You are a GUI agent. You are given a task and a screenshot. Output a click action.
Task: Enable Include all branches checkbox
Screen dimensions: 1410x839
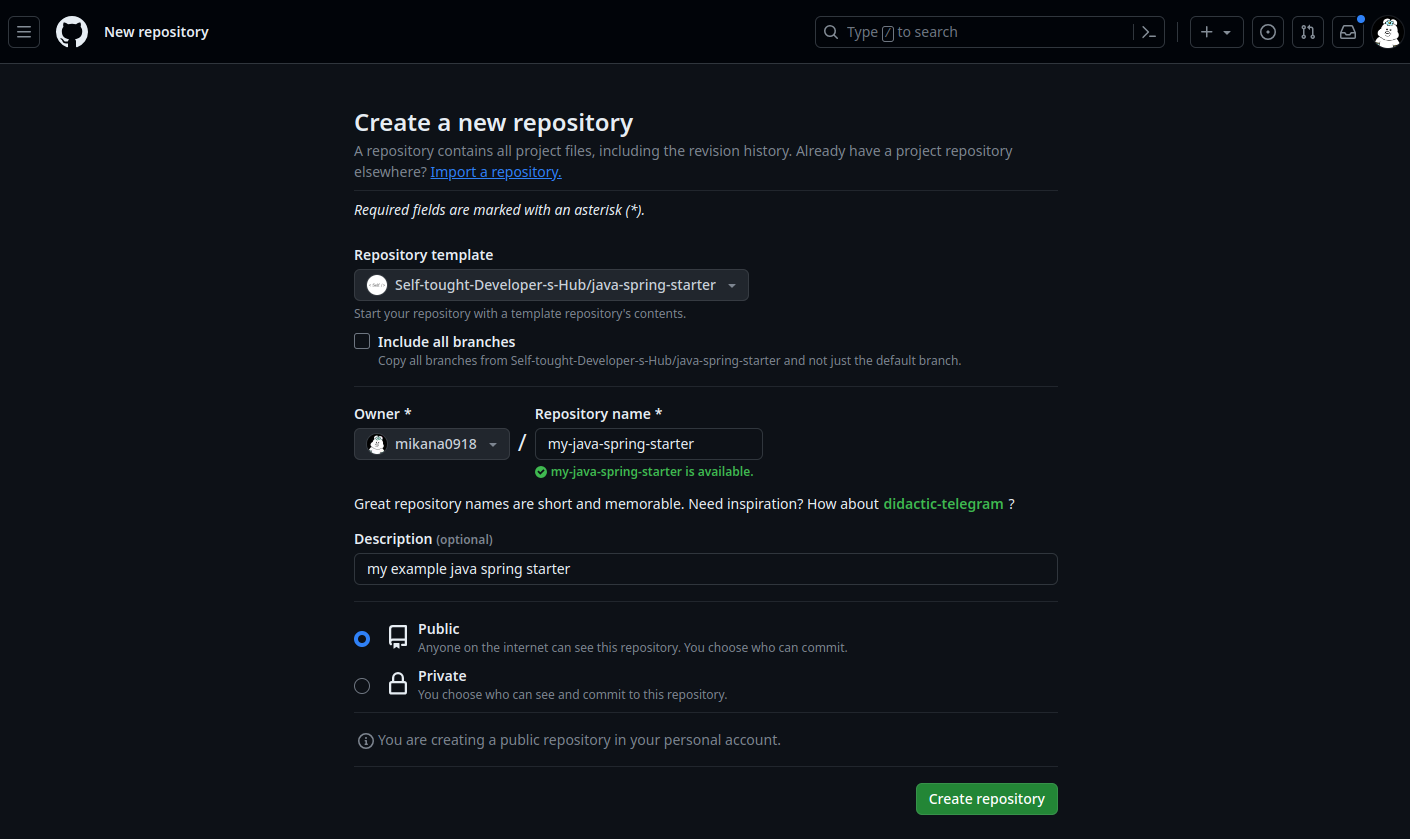(362, 341)
